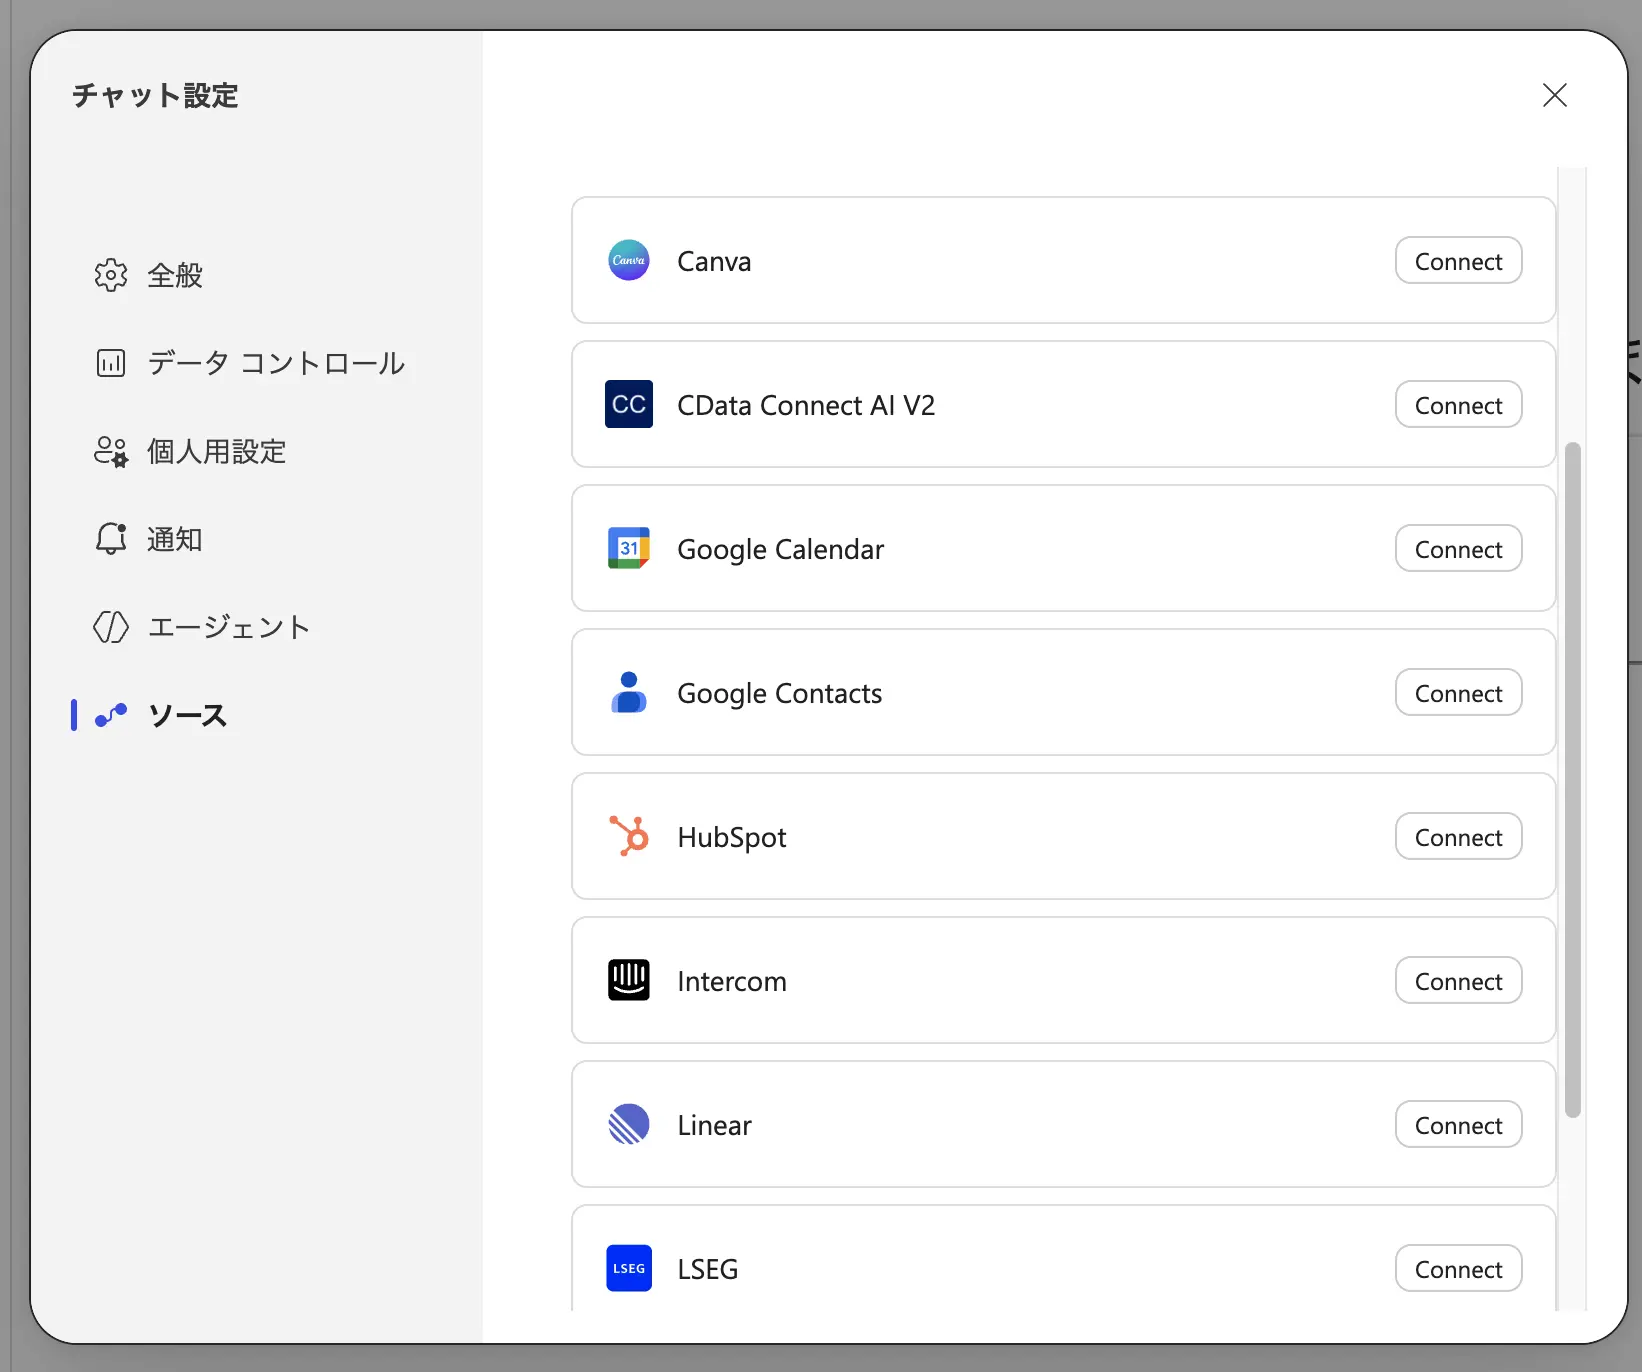
Task: Click the bell icon beside 通知
Action: pos(111,539)
